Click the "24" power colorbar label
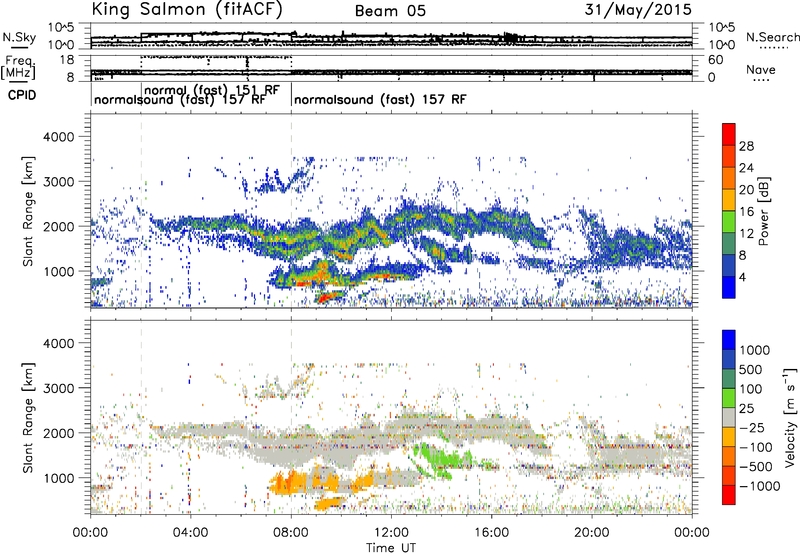800x554 pixels. pyautogui.click(x=746, y=168)
